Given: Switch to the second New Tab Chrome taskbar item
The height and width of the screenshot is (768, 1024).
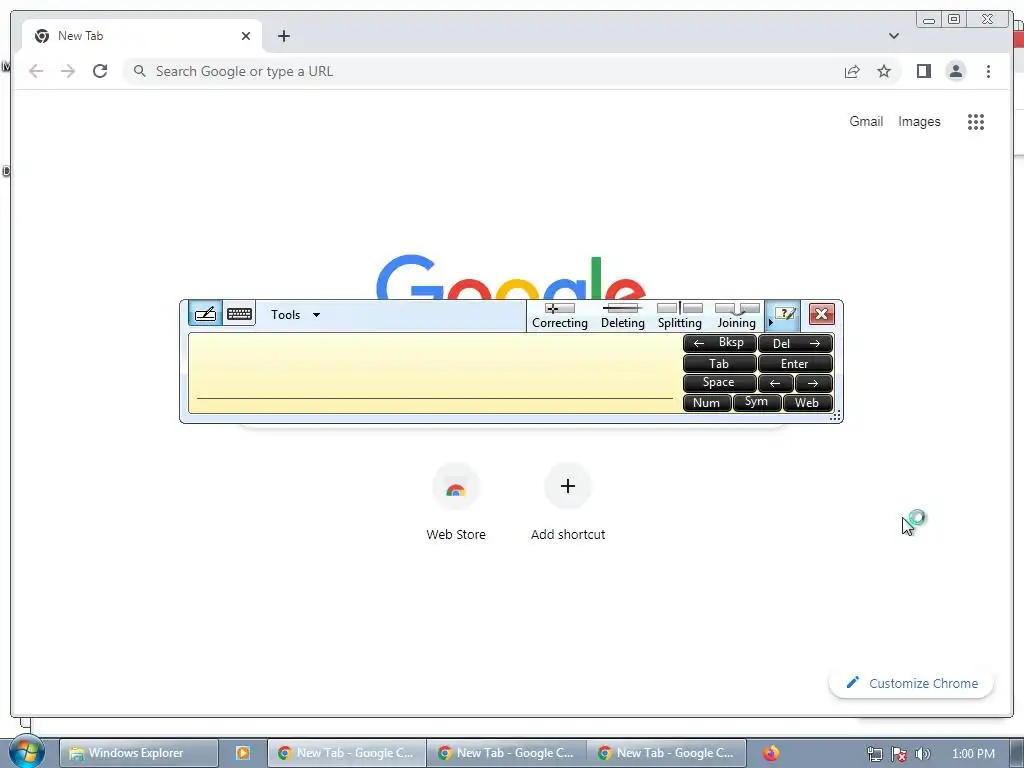Looking at the screenshot, I should pos(507,753).
